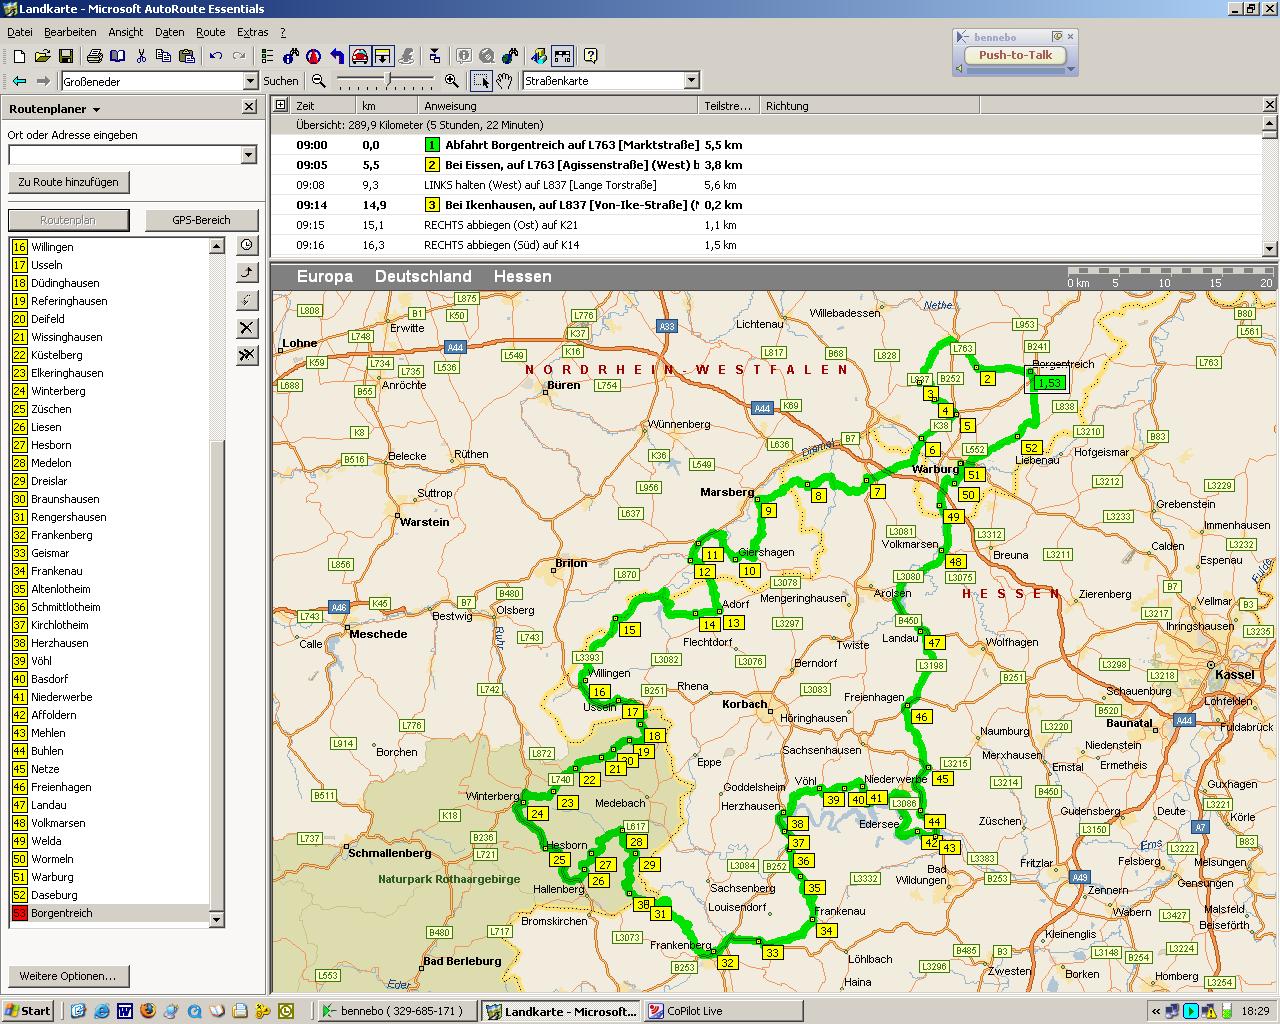Screen dimensions: 1280x1024
Task: Go back to previous map view
Action: pos(19,81)
